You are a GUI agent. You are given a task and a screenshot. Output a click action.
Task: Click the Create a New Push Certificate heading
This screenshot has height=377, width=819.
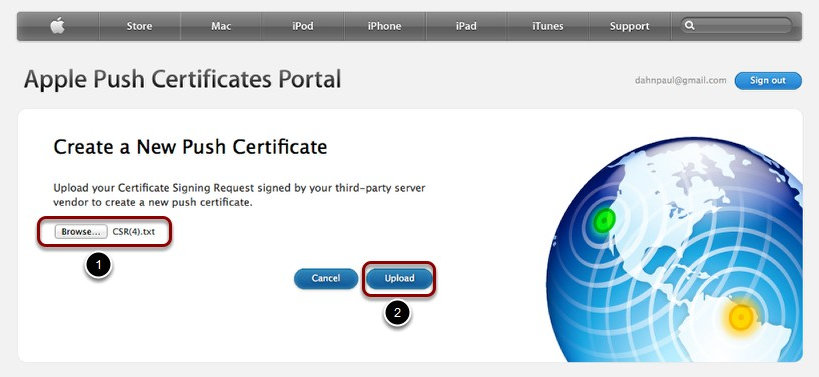click(190, 147)
